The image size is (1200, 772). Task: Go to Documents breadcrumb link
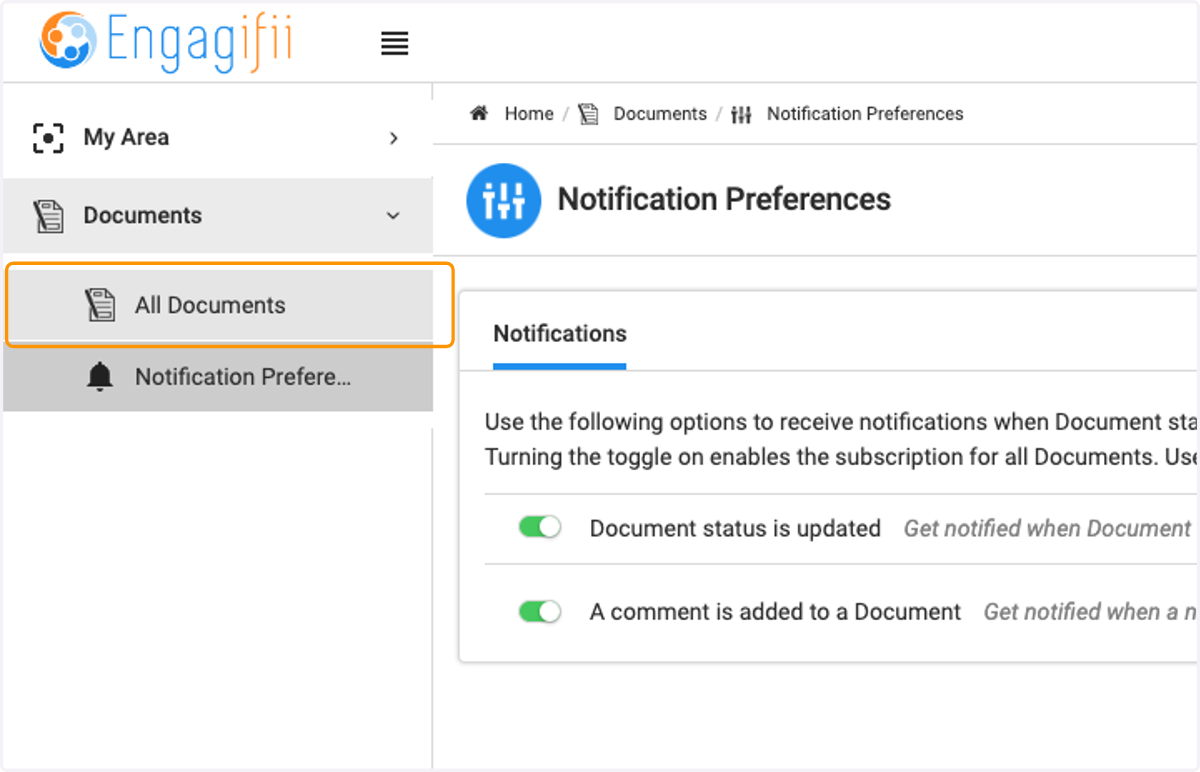click(x=660, y=114)
